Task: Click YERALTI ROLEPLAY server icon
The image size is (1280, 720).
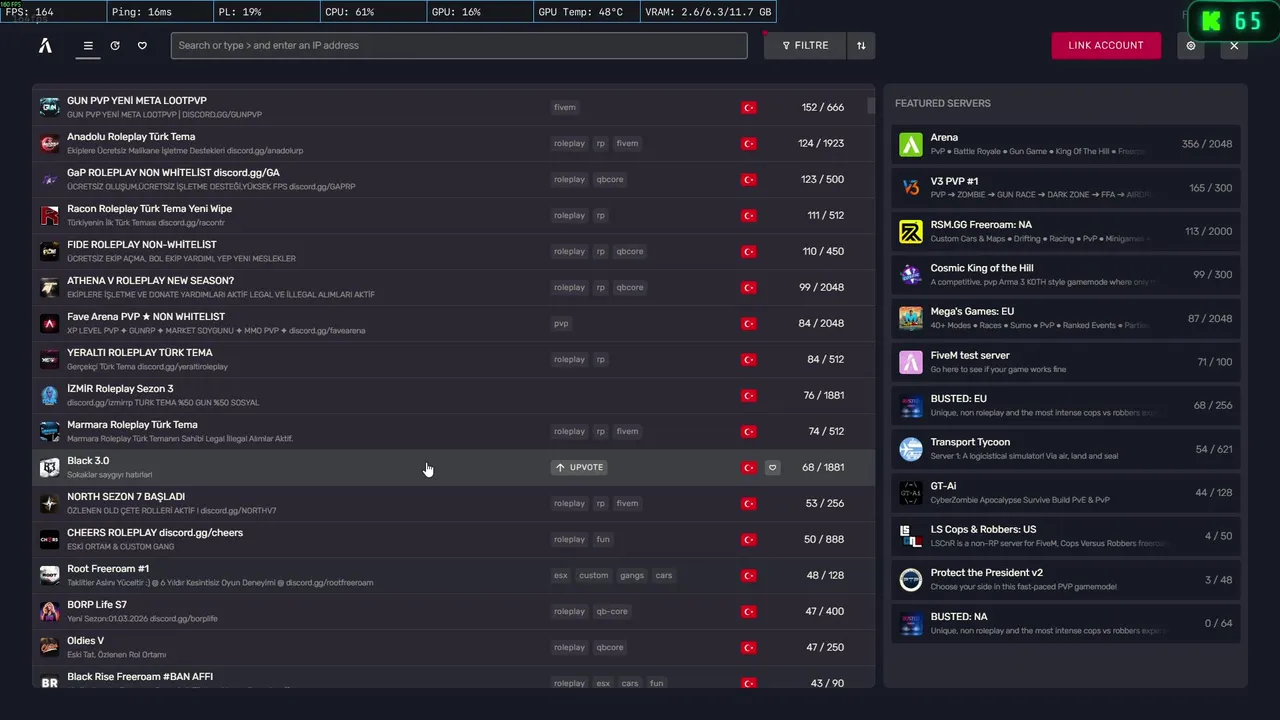Action: click(x=49, y=359)
